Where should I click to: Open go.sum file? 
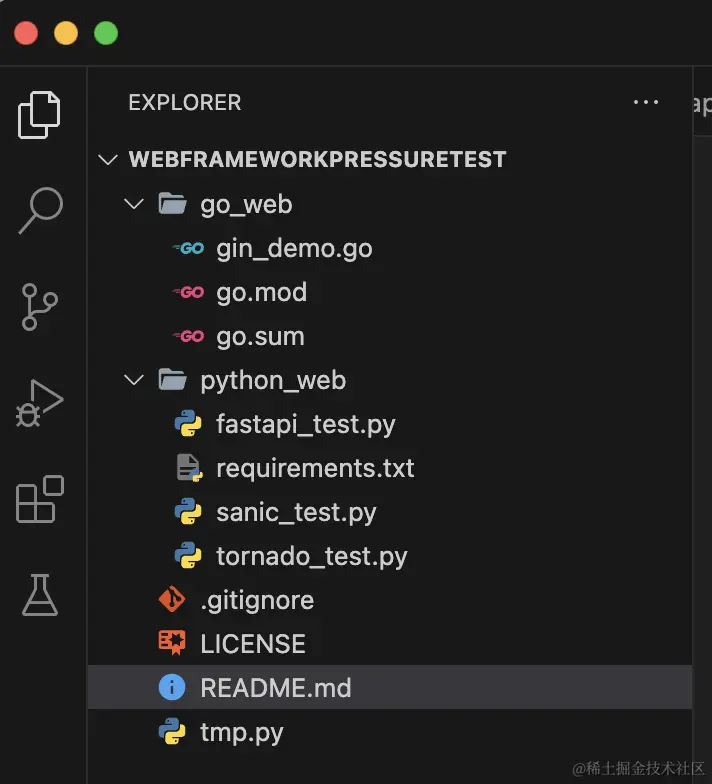[x=259, y=336]
